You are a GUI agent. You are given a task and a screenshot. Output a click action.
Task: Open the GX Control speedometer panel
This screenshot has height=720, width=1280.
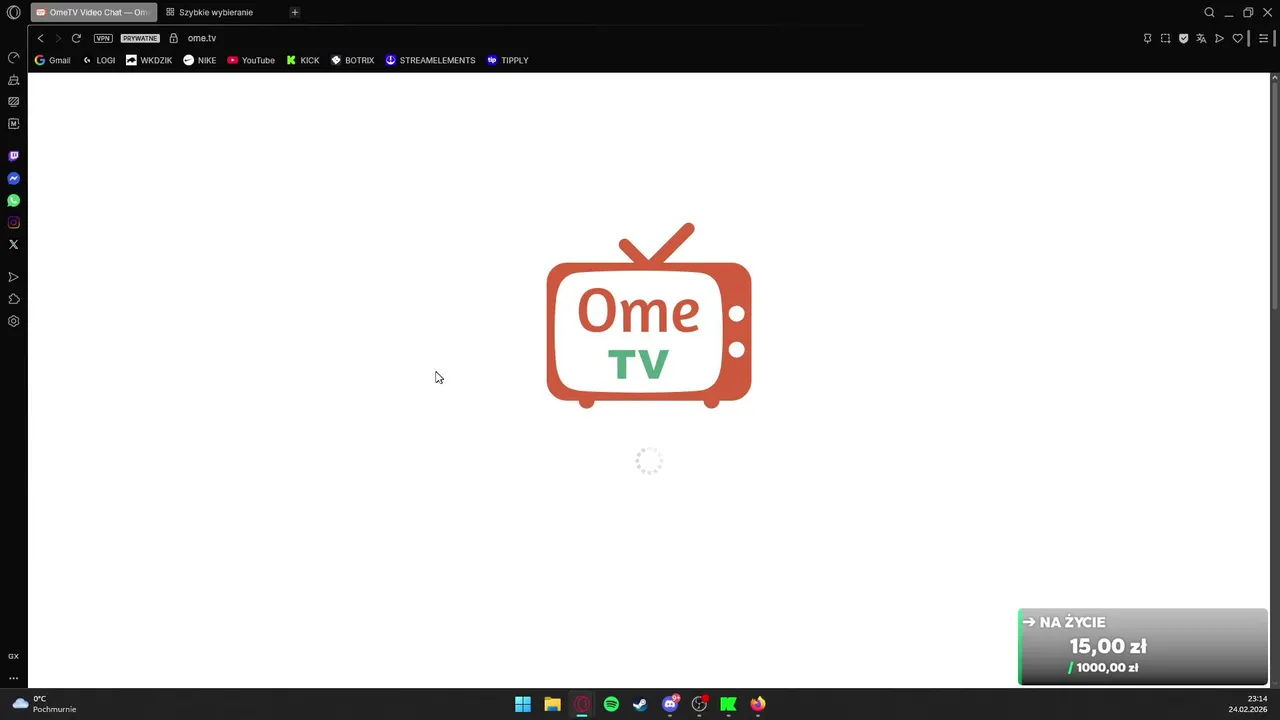(14, 57)
